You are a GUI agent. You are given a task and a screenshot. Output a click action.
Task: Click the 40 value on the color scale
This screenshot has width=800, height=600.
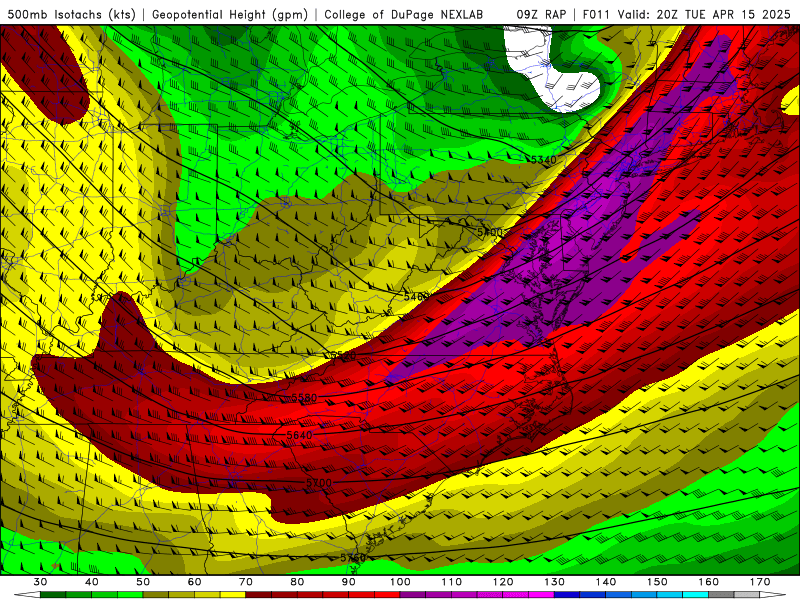click(x=91, y=582)
